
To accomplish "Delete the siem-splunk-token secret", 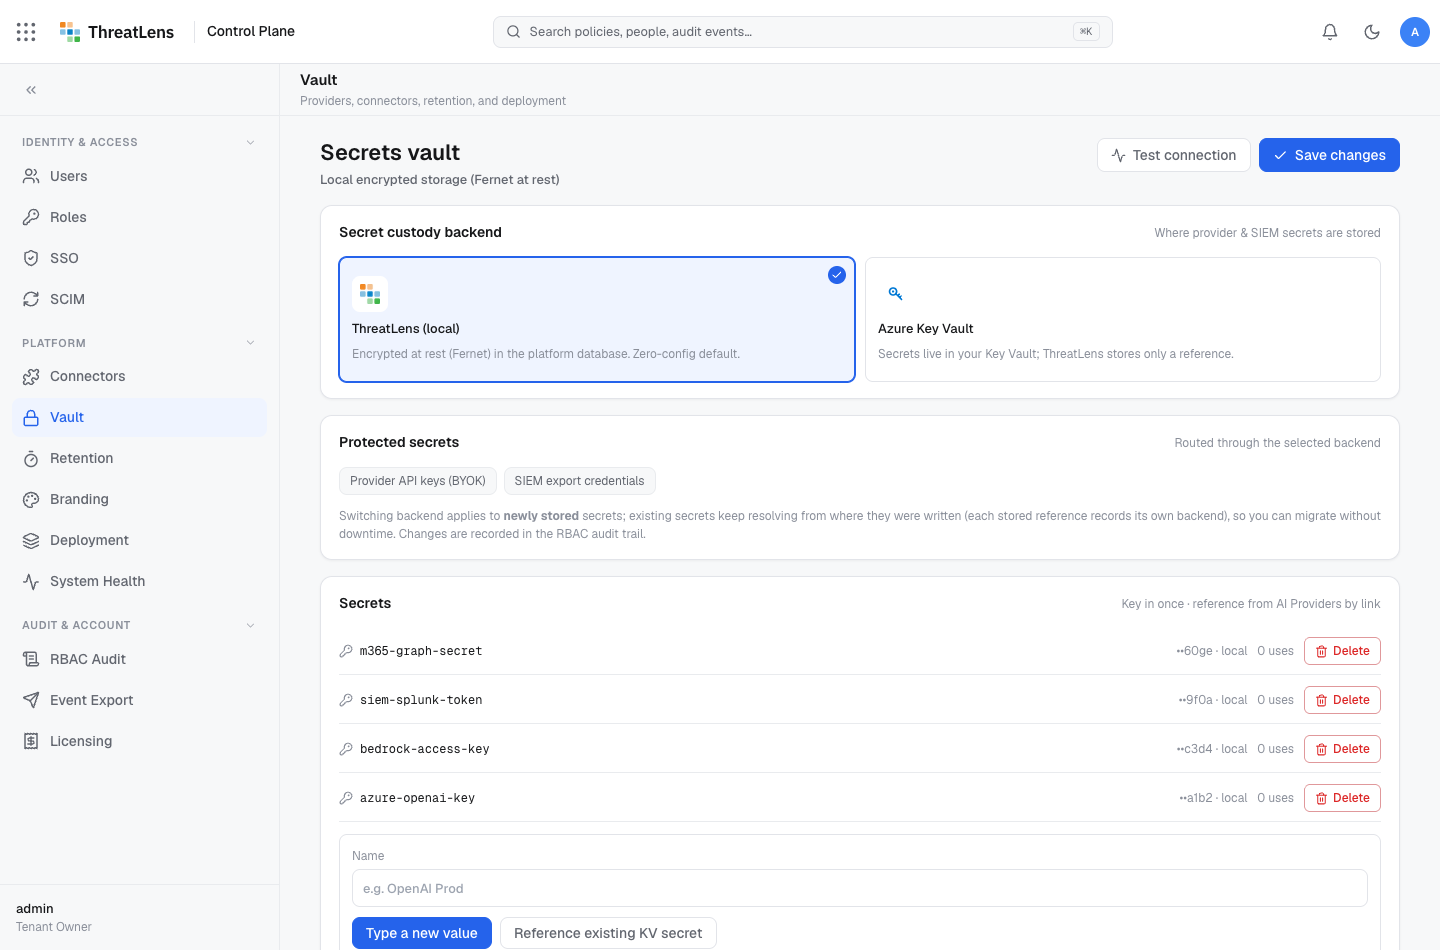I will (x=1342, y=700).
